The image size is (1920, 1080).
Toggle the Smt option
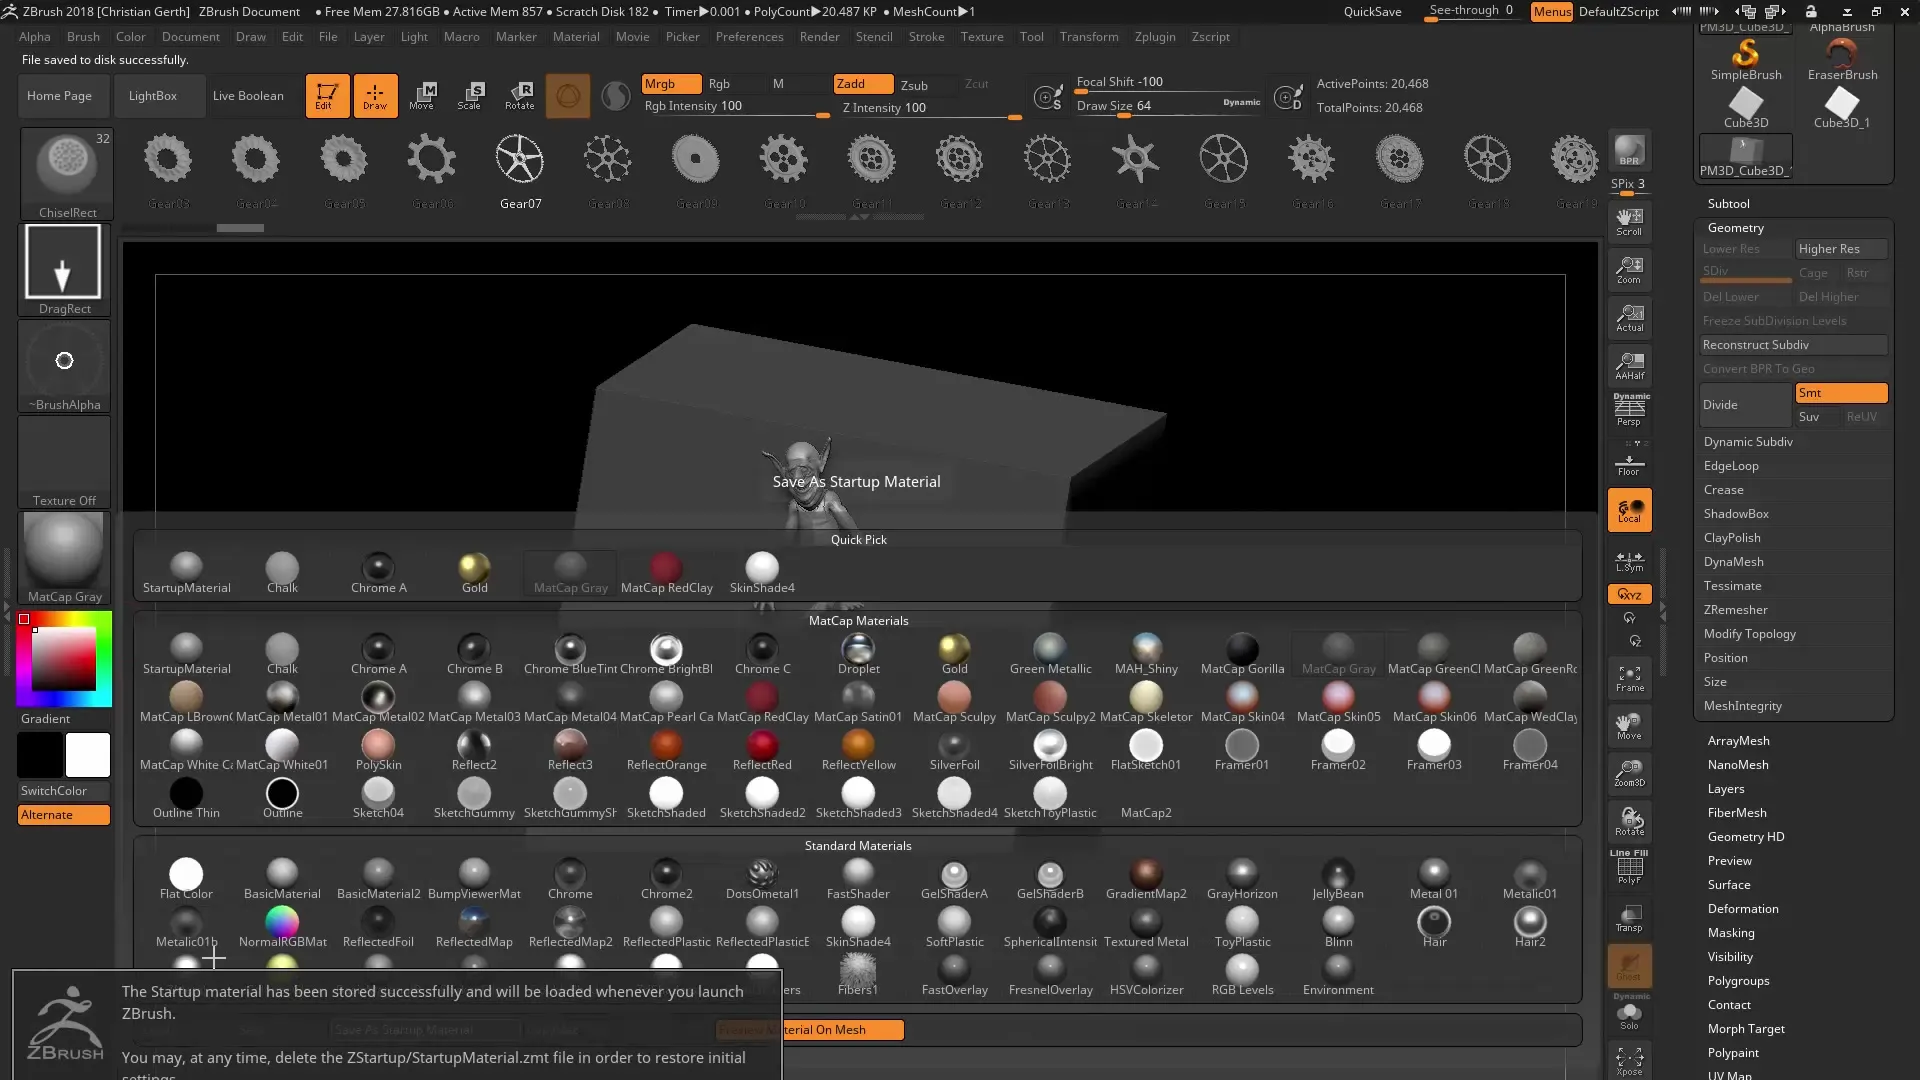(1841, 393)
